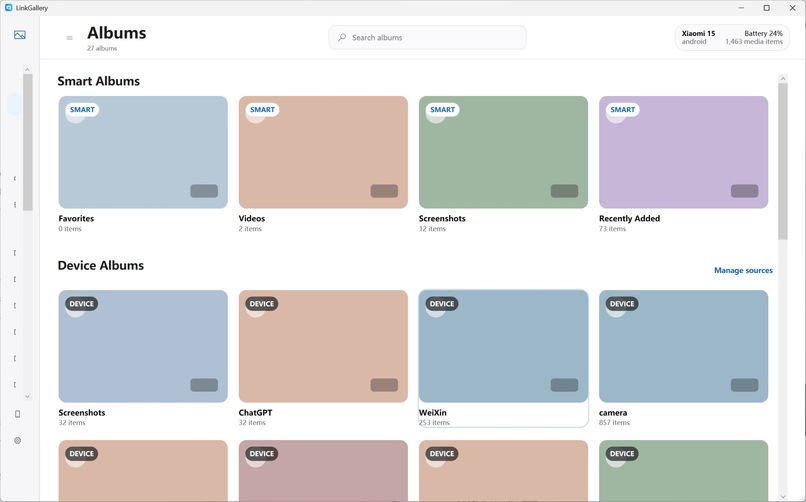Click the WeiXin album title text

433,413
